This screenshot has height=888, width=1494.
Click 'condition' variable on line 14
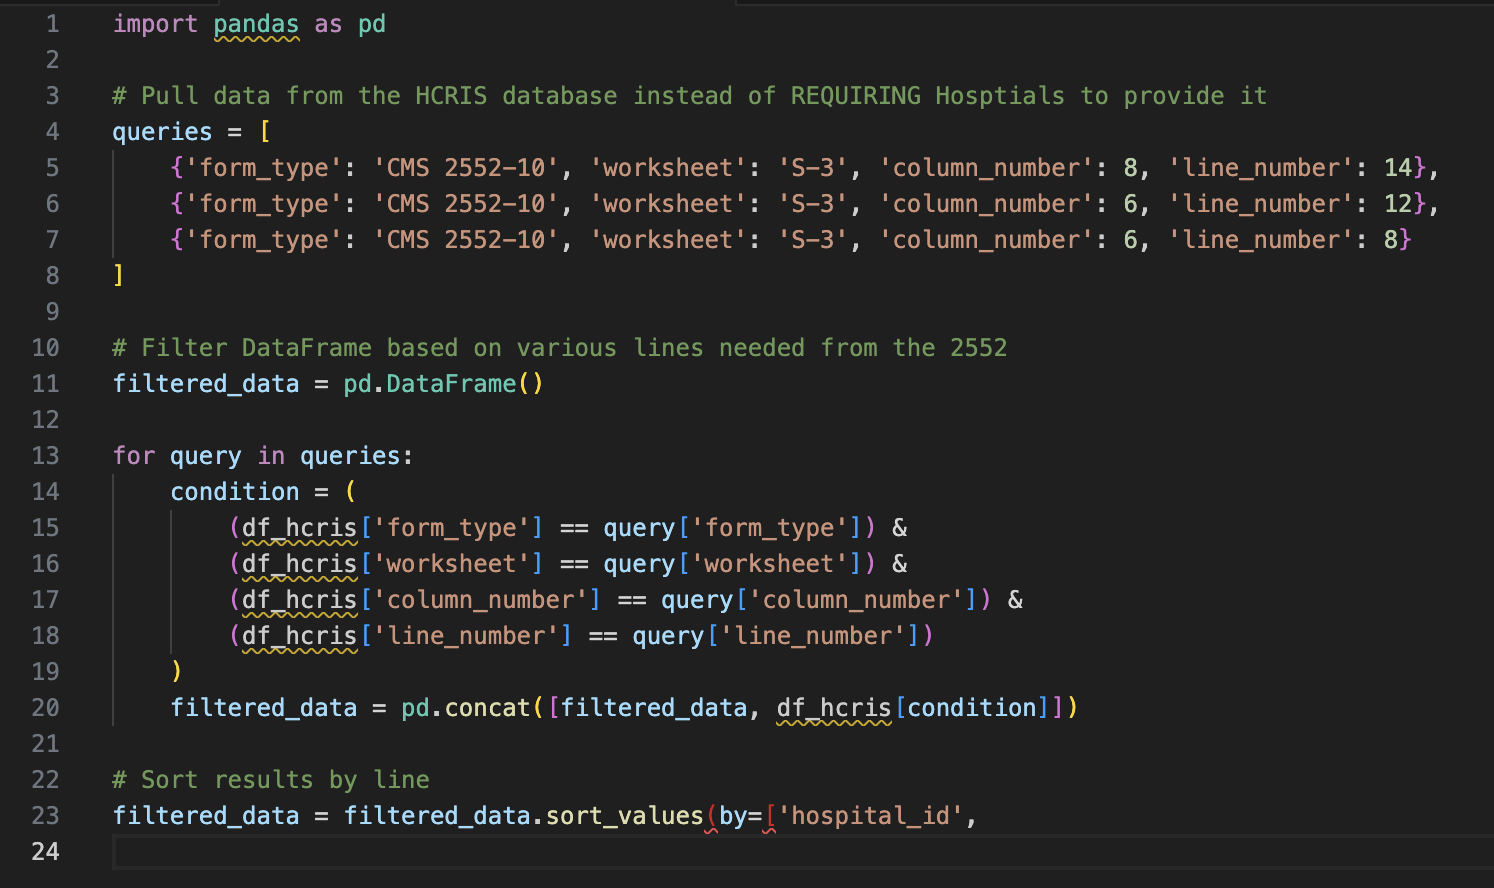pos(235,492)
